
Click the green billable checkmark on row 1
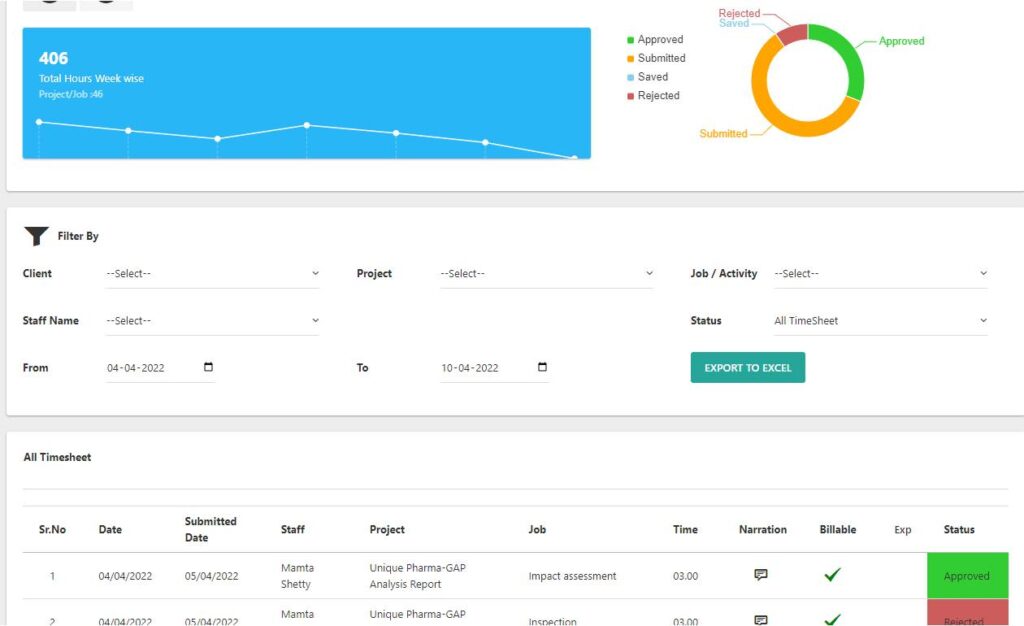click(x=831, y=574)
